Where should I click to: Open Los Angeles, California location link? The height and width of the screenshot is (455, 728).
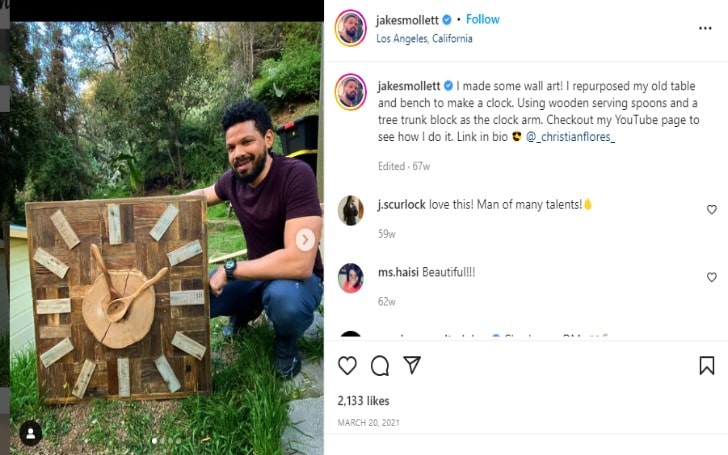(x=424, y=39)
